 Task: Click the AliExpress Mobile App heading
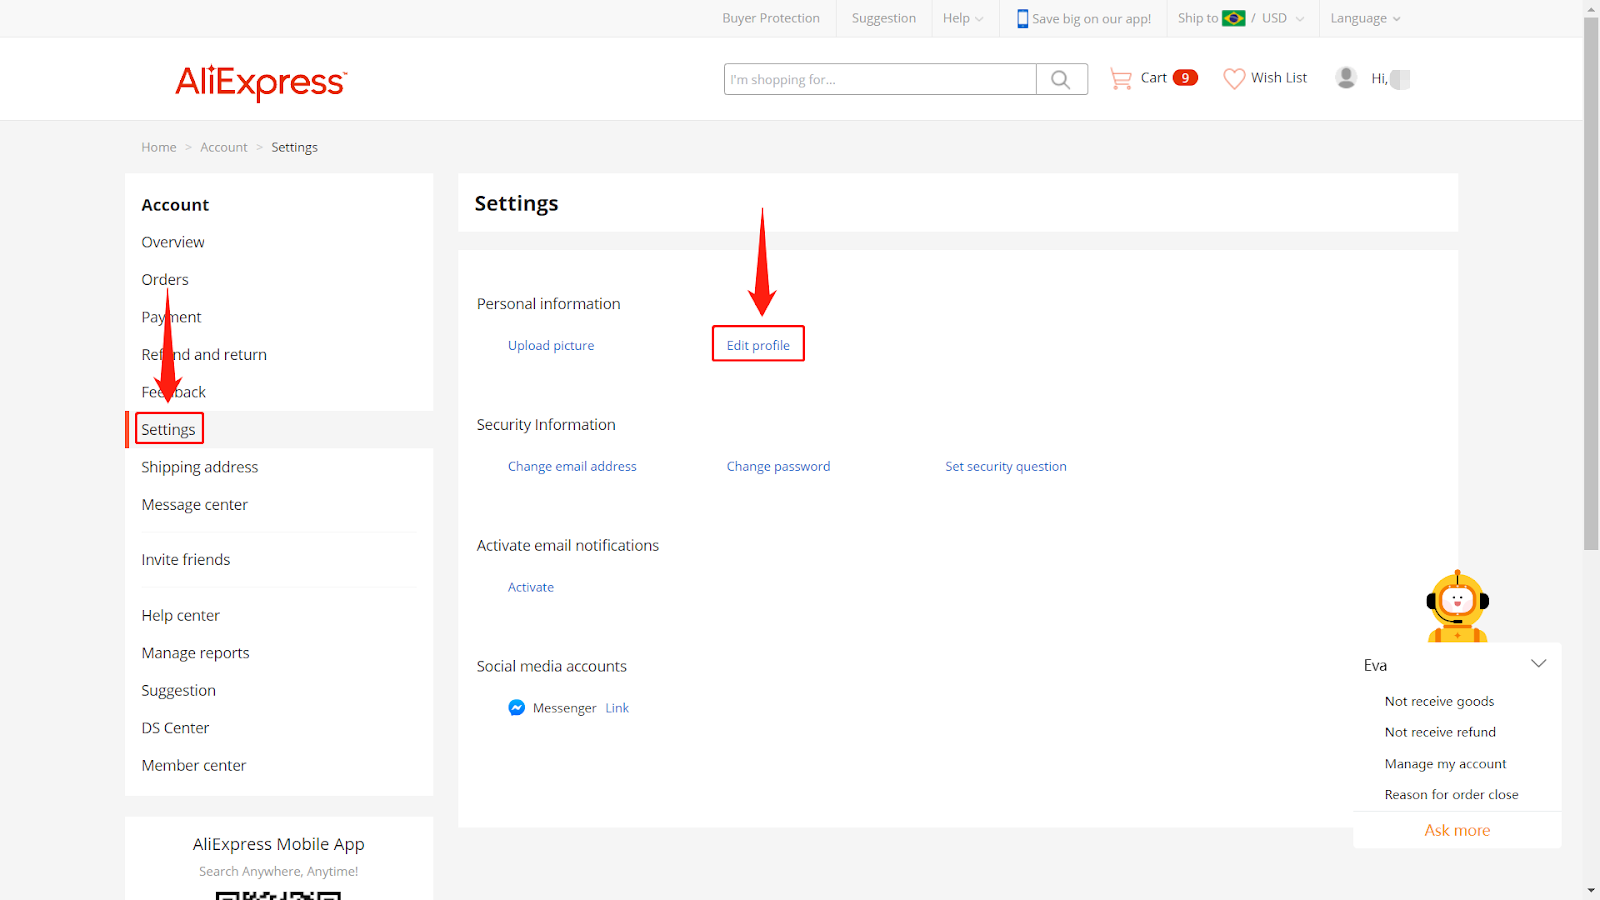coord(279,845)
